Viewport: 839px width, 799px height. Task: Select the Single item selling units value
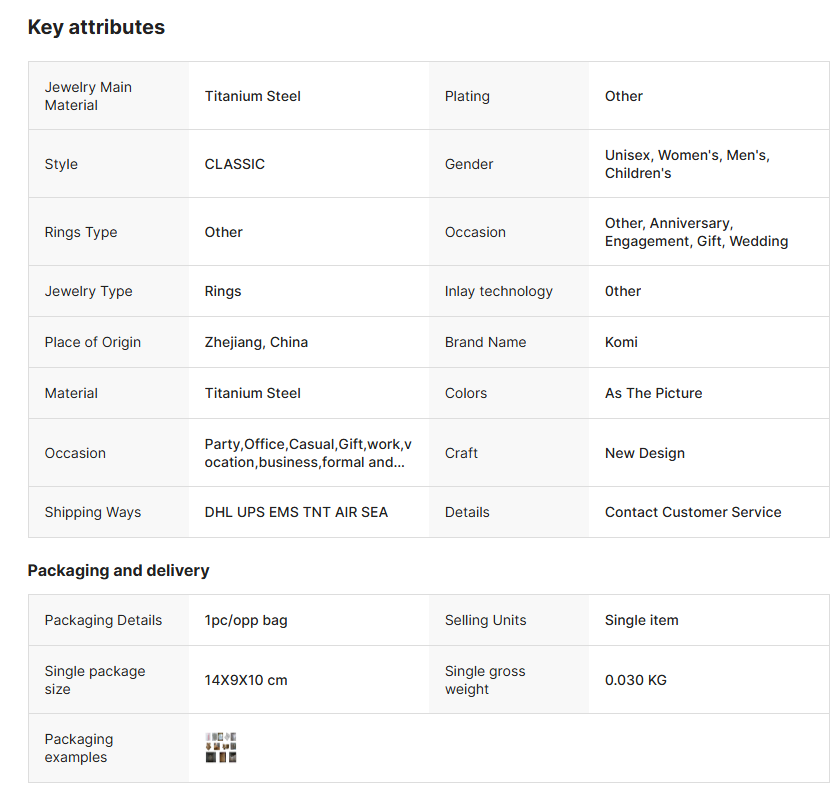tap(641, 620)
